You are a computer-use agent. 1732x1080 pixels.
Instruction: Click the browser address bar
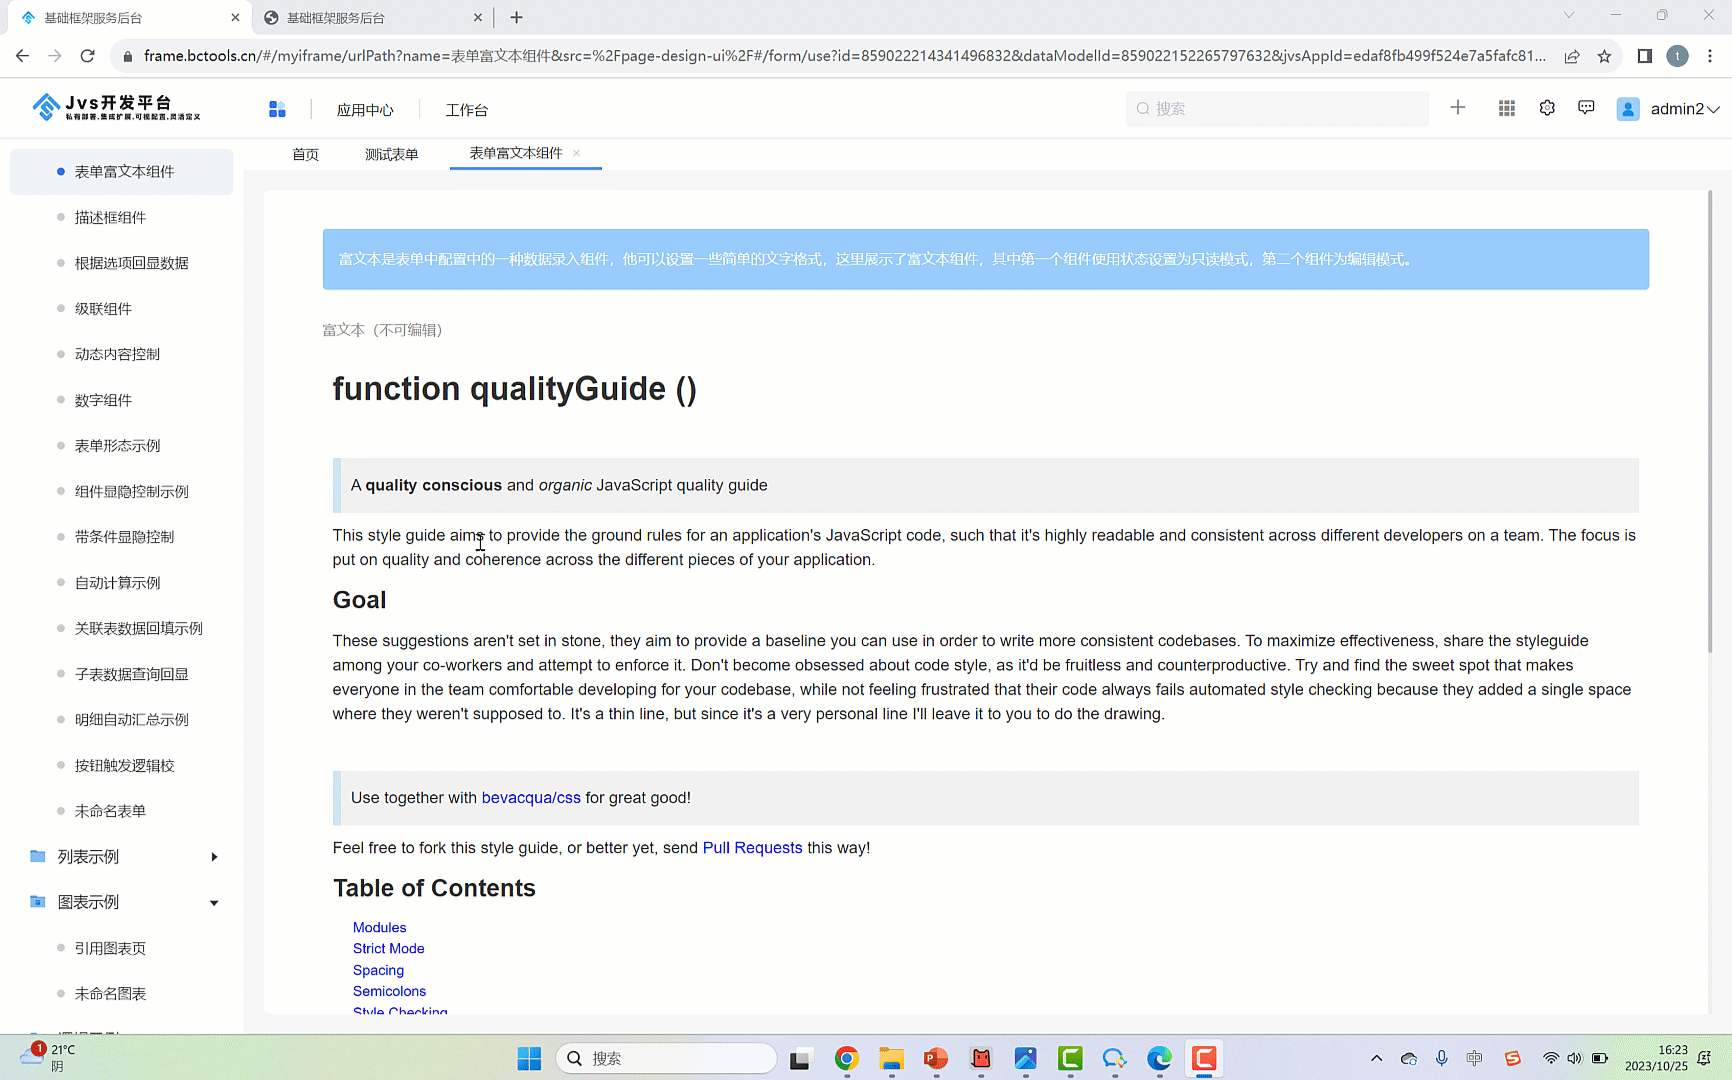pyautogui.click(x=845, y=56)
